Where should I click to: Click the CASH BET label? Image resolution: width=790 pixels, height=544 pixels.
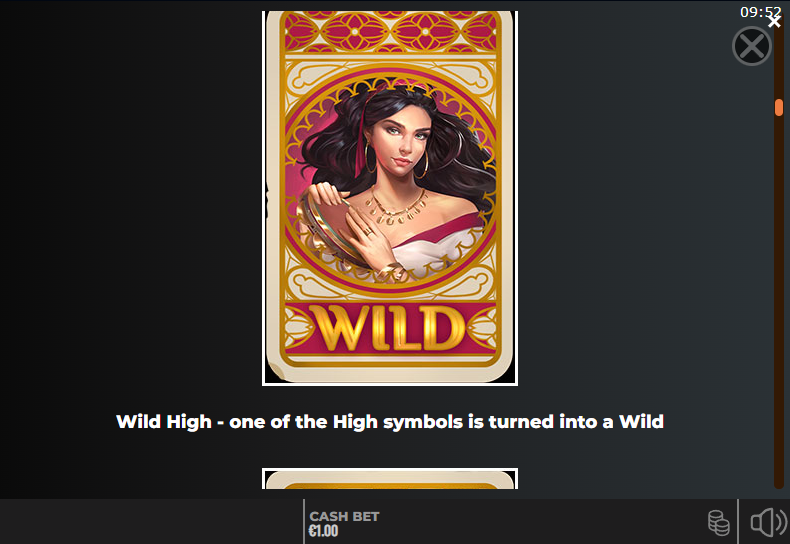[x=344, y=516]
